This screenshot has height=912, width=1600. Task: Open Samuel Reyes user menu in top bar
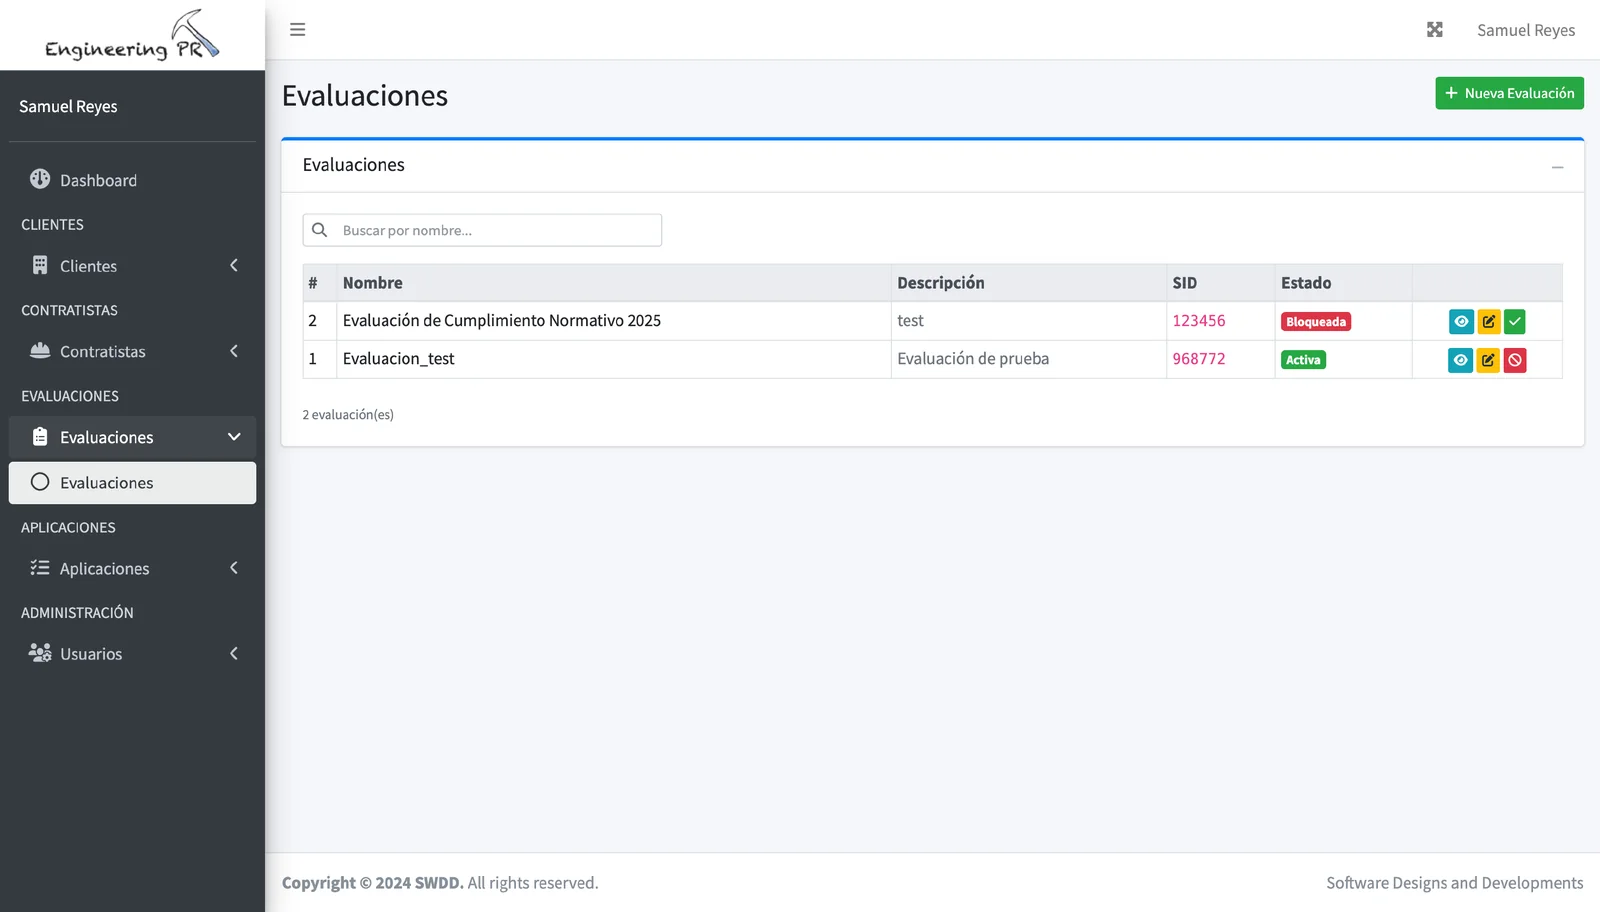tap(1526, 30)
